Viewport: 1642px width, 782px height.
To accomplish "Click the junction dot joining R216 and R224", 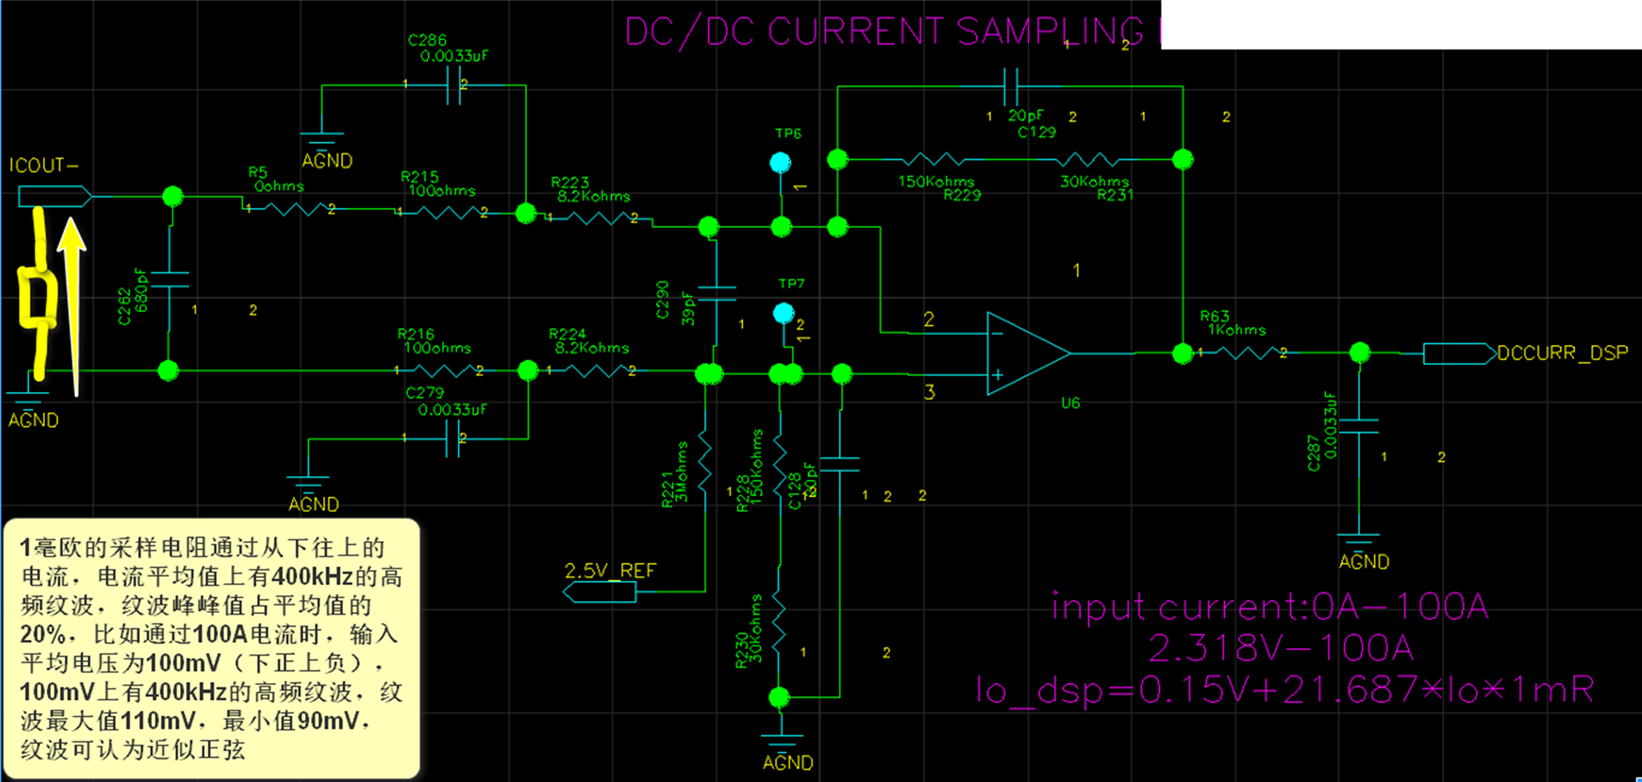I will click(528, 371).
